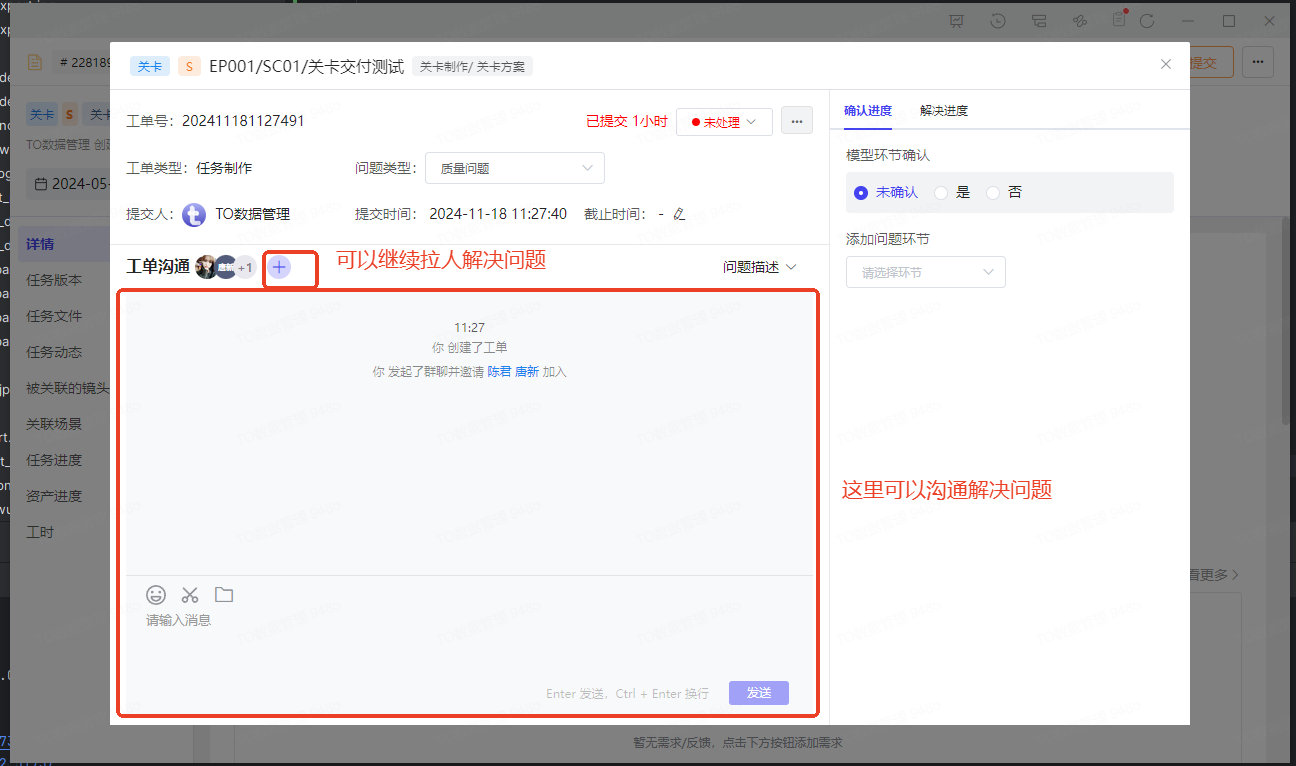The height and width of the screenshot is (766, 1296).
Task: Select the 否 radio option
Action: (x=993, y=192)
